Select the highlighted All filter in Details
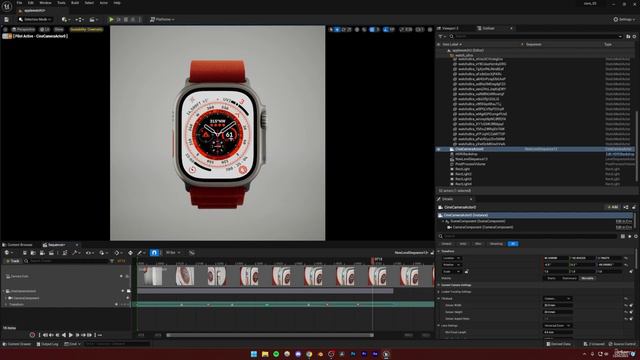 pyautogui.click(x=513, y=244)
